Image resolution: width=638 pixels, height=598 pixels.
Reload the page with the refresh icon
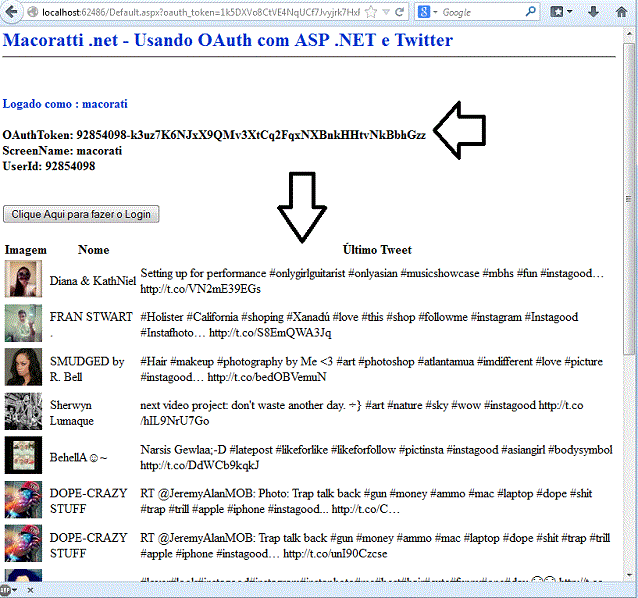point(400,12)
